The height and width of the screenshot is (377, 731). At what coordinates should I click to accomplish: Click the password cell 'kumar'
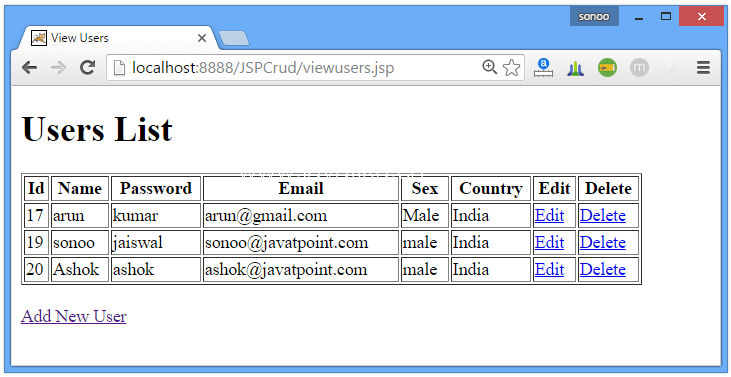(x=156, y=215)
